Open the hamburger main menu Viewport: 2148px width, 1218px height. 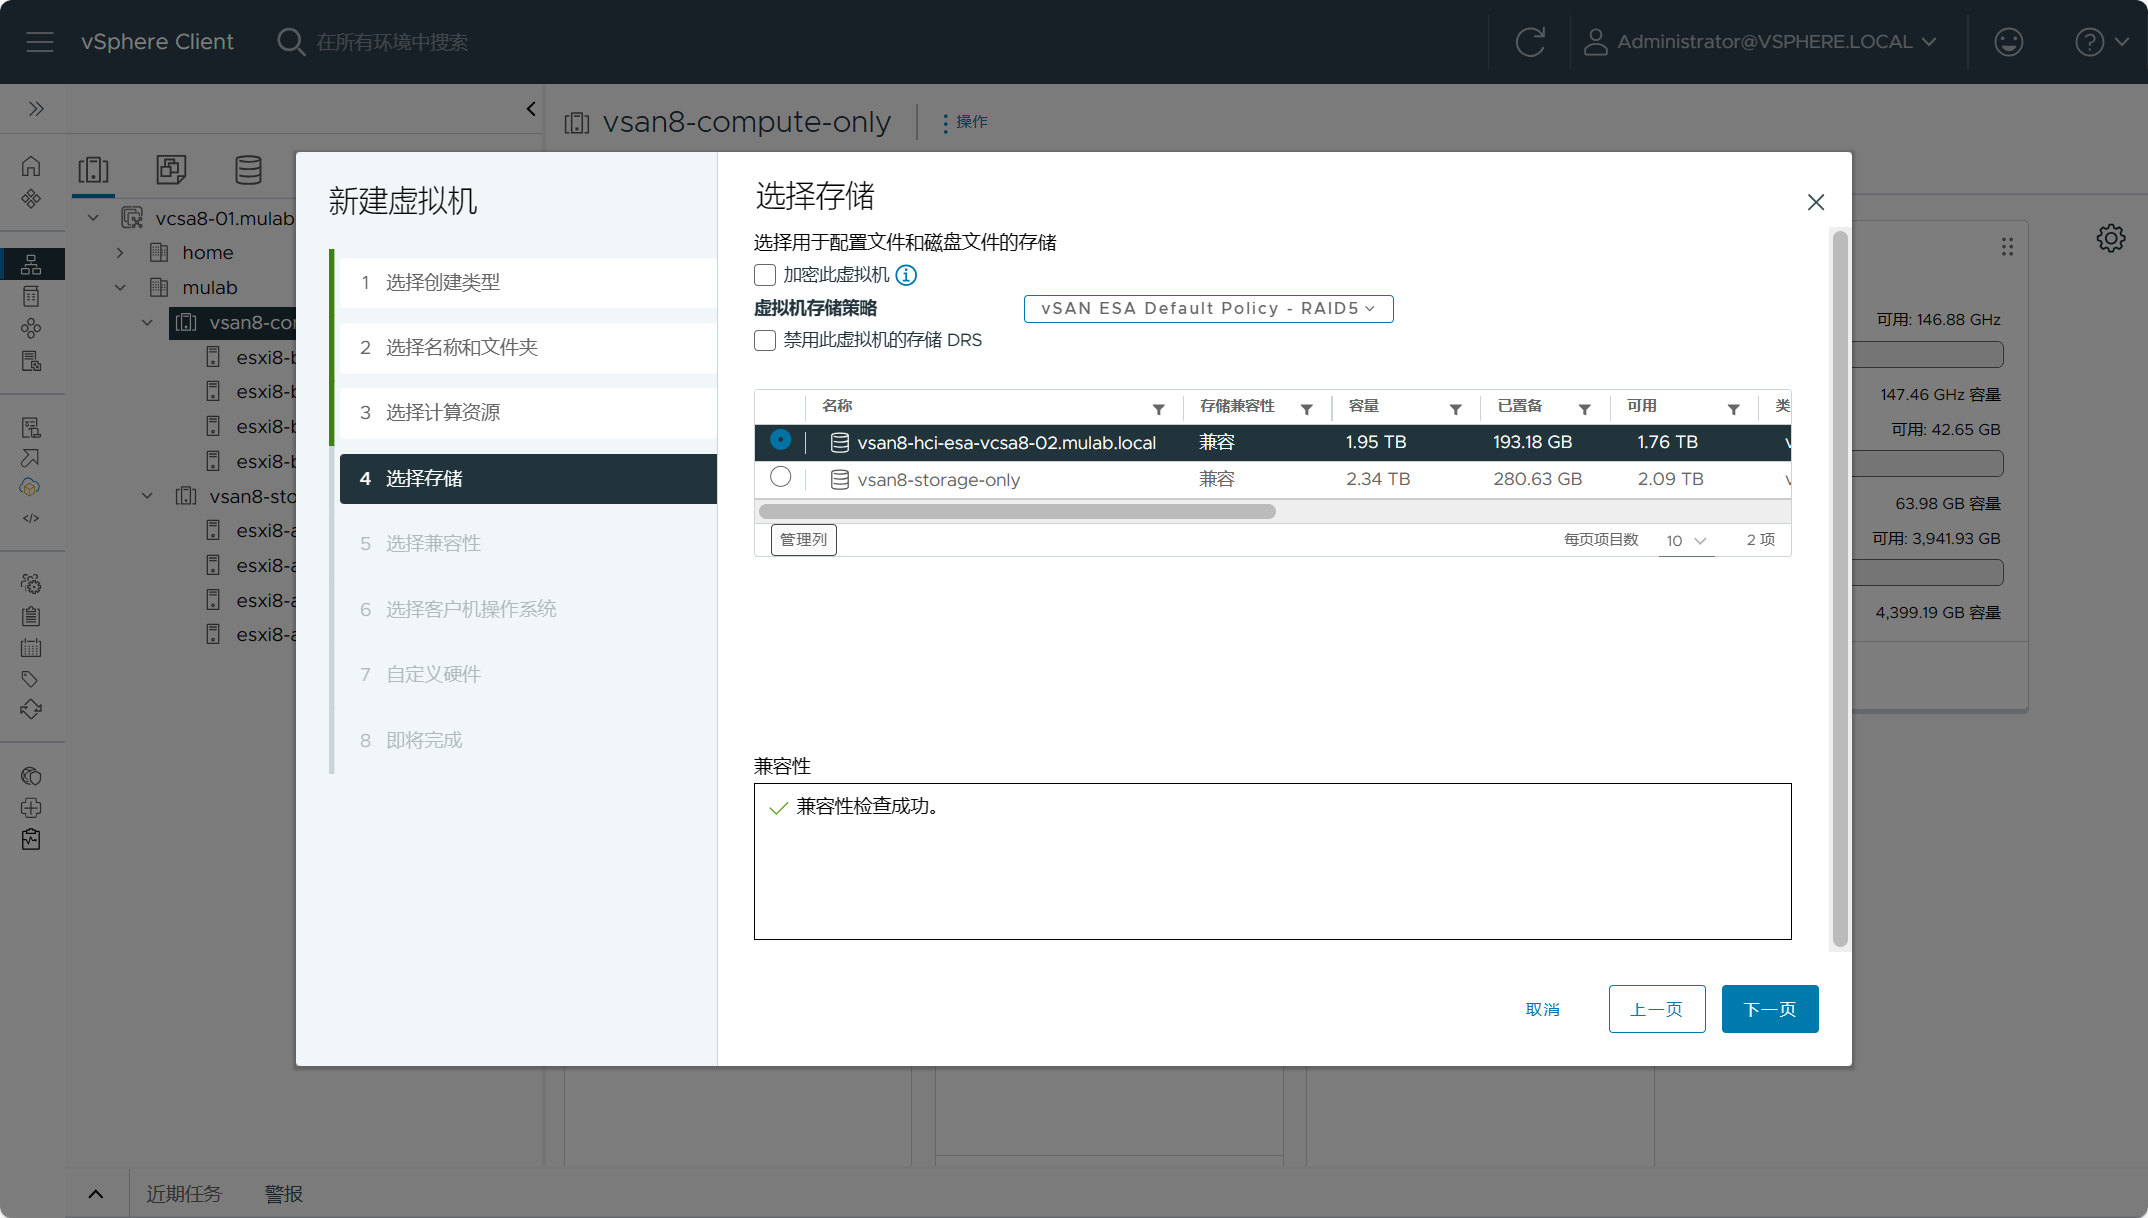[x=40, y=42]
